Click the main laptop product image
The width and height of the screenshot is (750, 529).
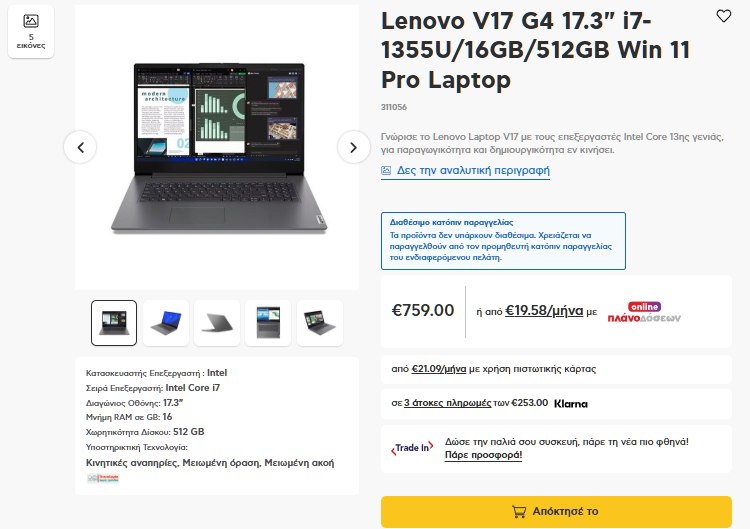point(217,147)
